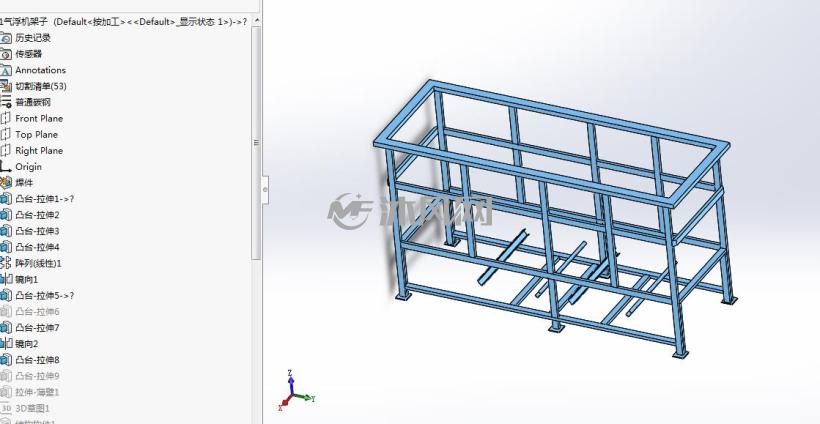This screenshot has height=424, width=820.
Task: Click the 镜向2 mirror feature
Action: pos(27,343)
